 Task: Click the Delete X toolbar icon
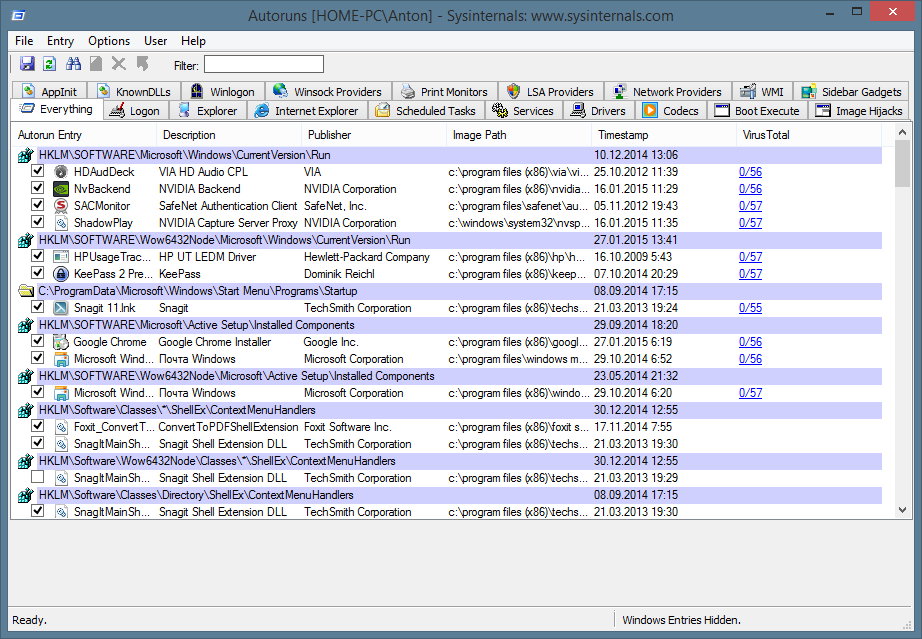119,64
